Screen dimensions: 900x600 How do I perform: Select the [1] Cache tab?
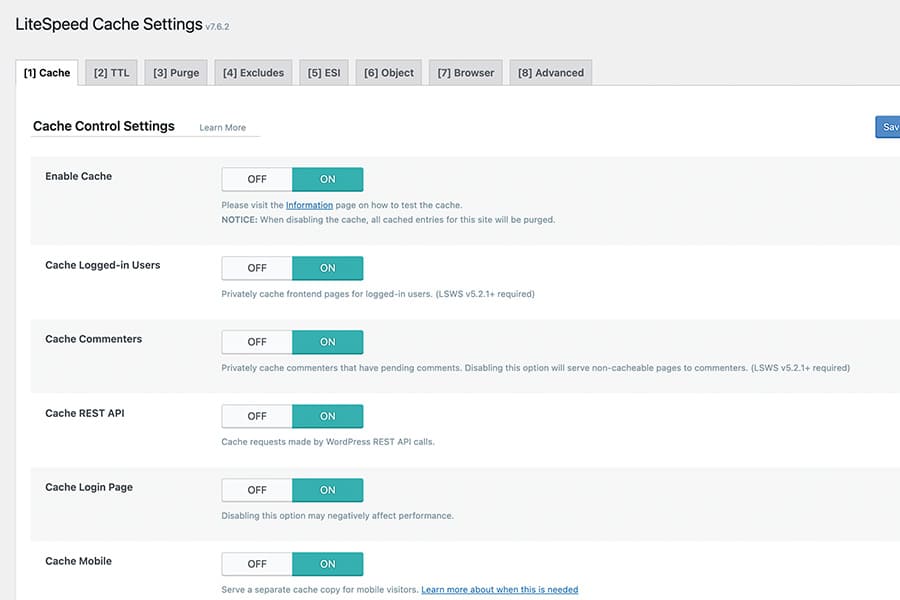pos(46,72)
